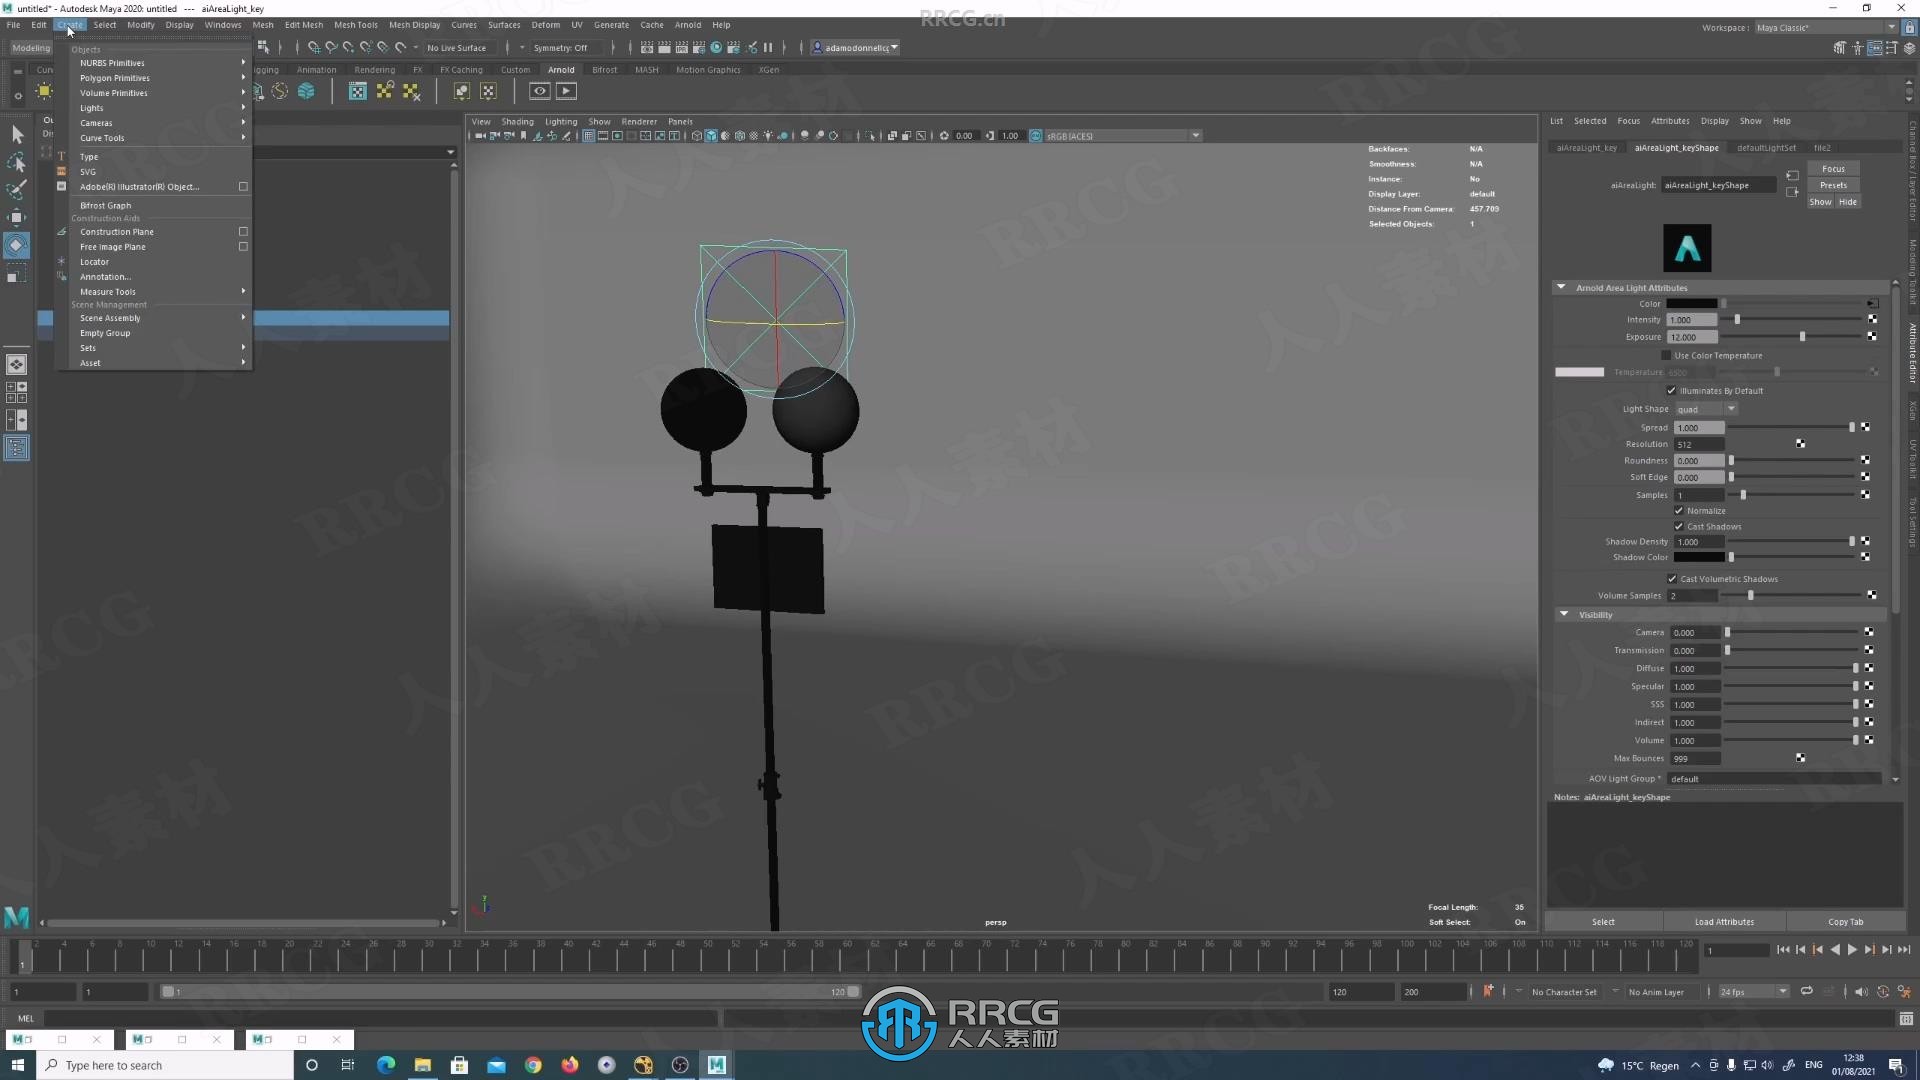
Task: Open Construction Plane options box
Action: pos(243,231)
